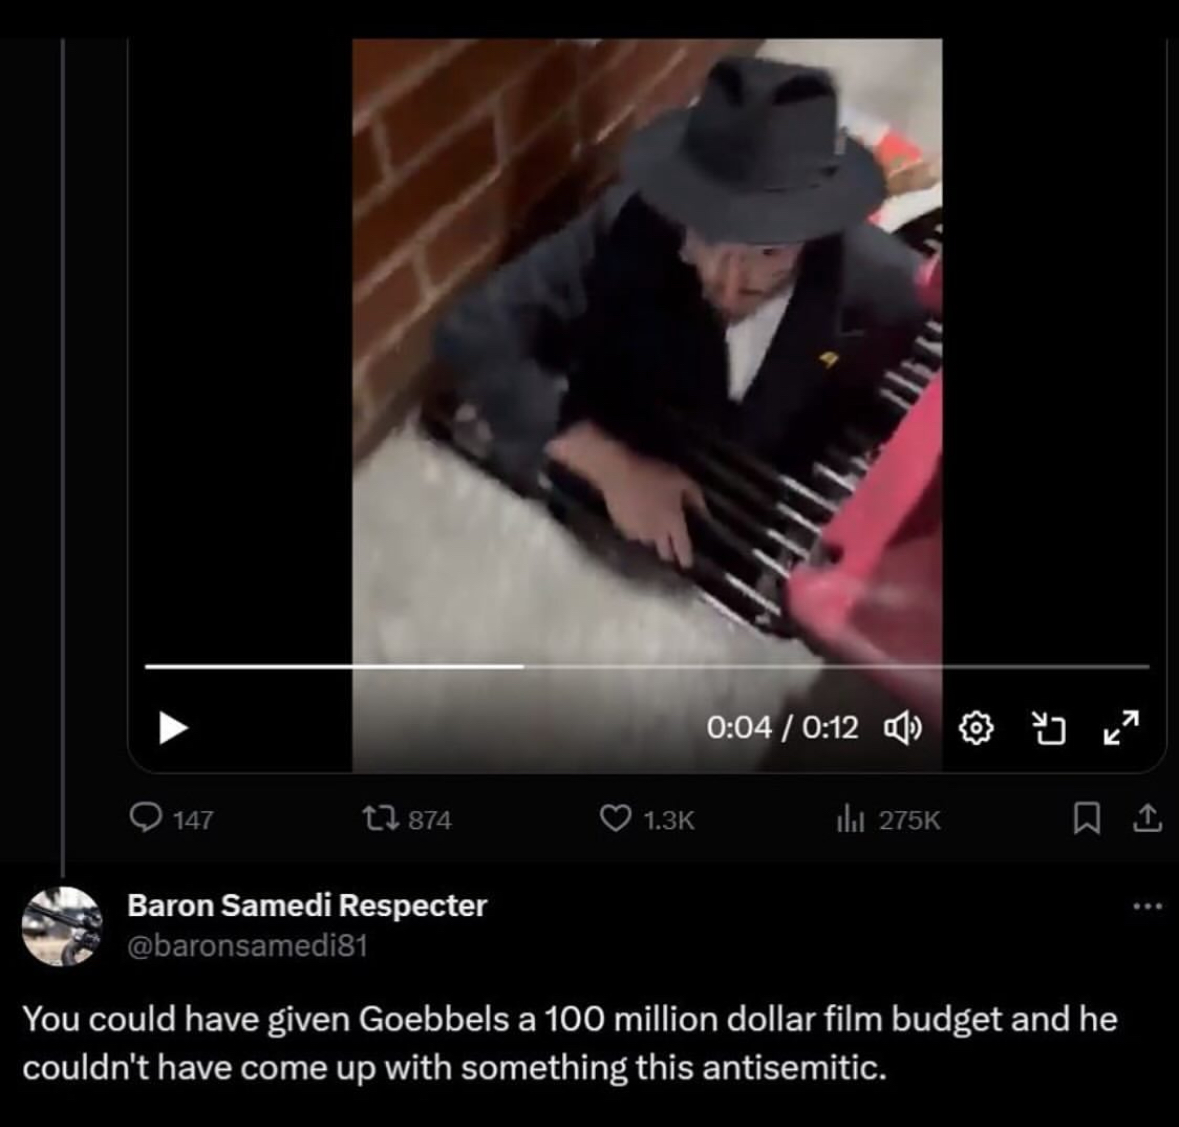
Task: Click the 0:04 / 0:12 time display
Action: [x=782, y=727]
